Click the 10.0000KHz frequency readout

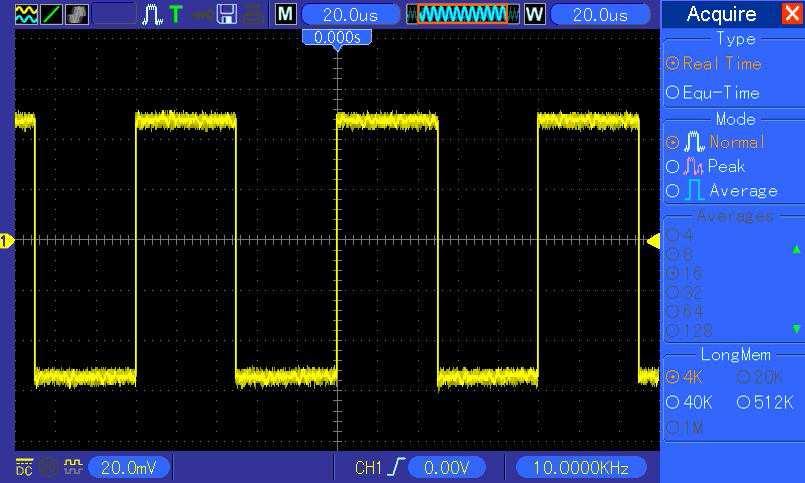point(581,467)
